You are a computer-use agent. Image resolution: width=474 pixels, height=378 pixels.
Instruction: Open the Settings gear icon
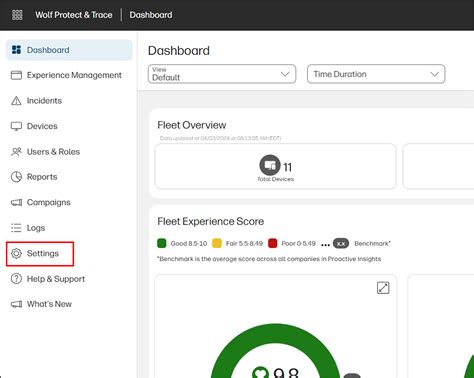[16, 253]
